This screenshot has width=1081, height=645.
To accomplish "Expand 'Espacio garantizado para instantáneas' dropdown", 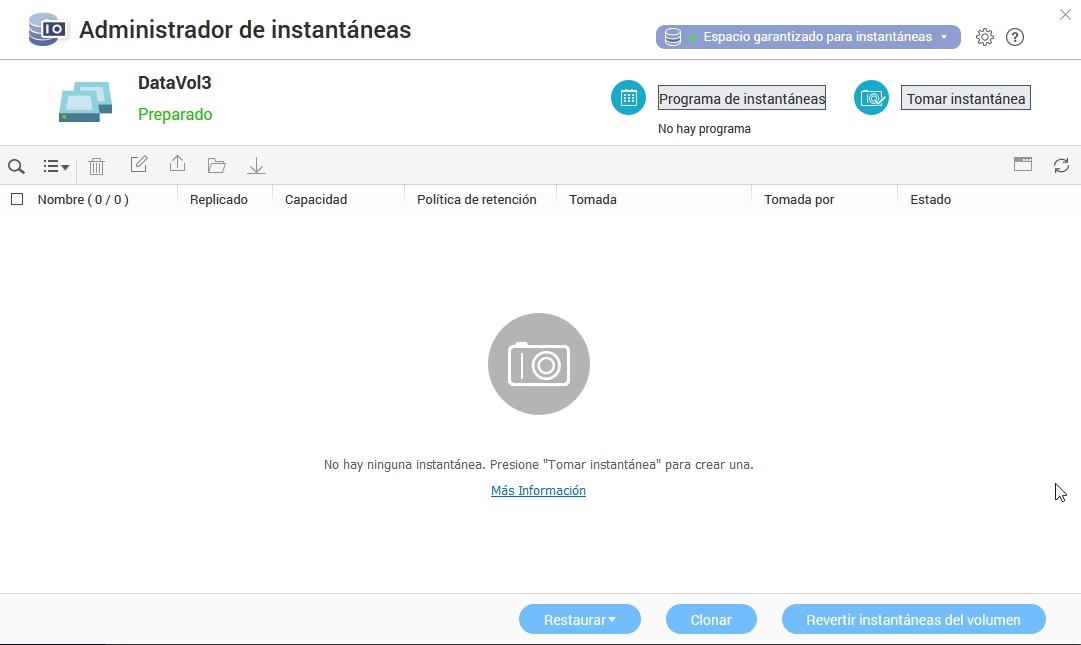I will [x=808, y=37].
